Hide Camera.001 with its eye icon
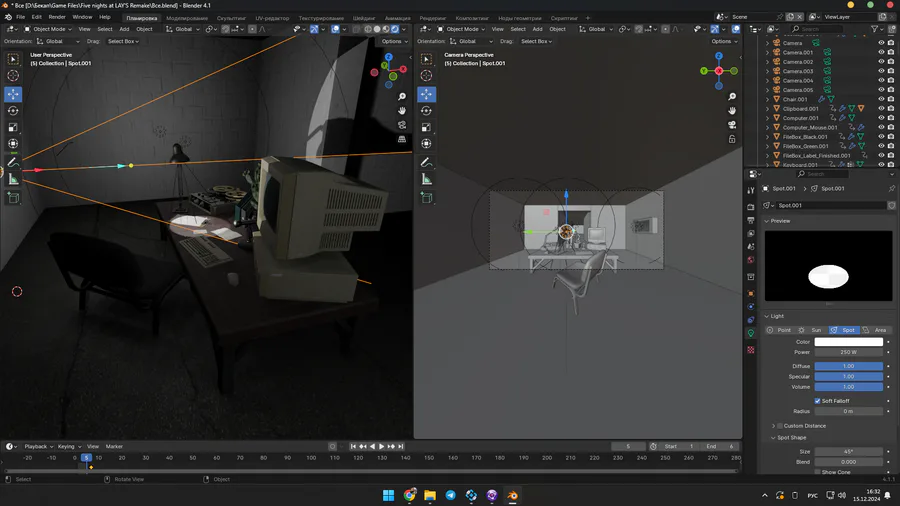 pyautogui.click(x=881, y=52)
